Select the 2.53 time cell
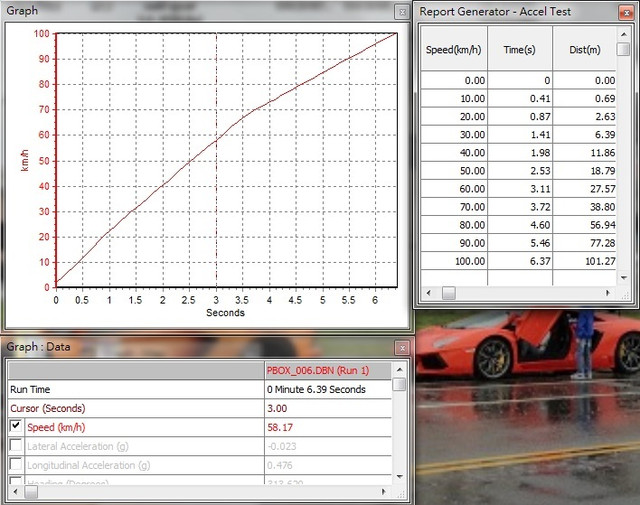Viewport: 640px width, 505px height. point(520,171)
